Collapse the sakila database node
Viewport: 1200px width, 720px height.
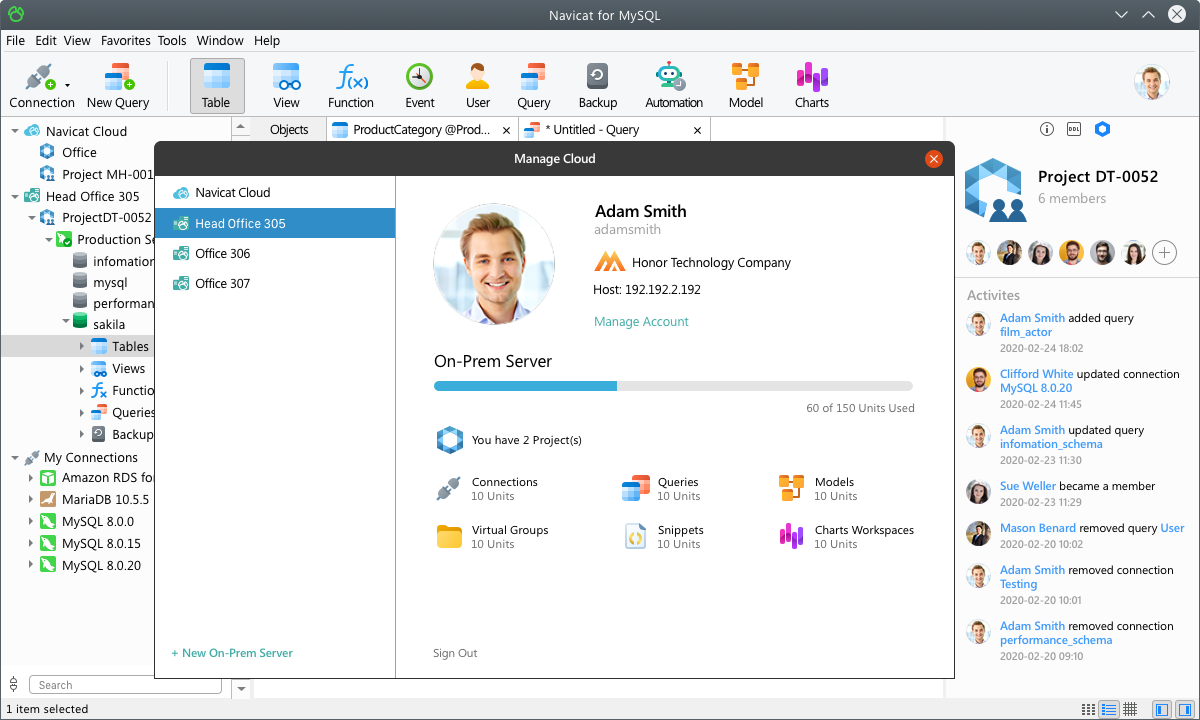point(66,321)
